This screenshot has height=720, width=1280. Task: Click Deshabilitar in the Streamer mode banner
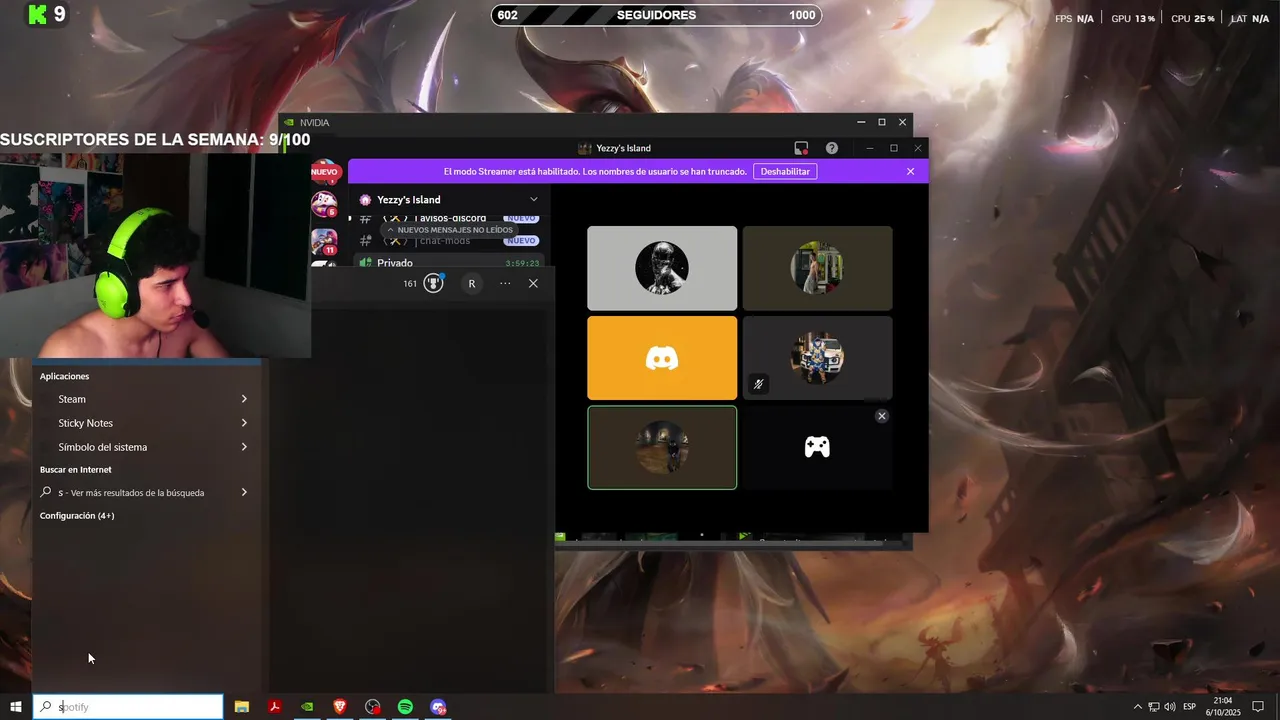click(785, 171)
